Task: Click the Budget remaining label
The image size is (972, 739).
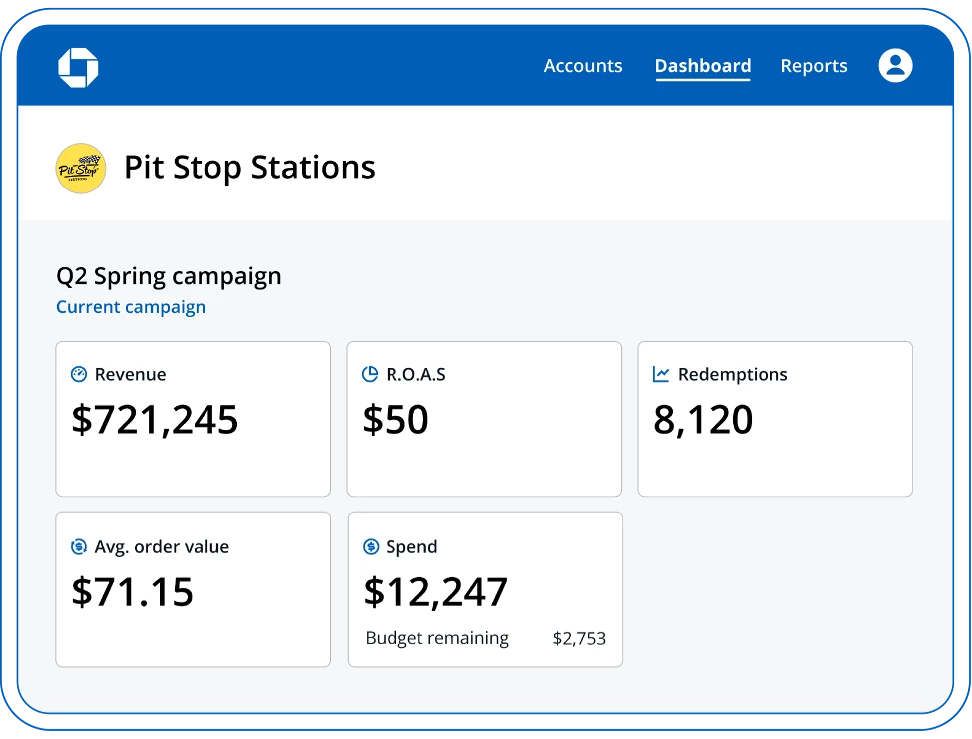Action: pos(437,638)
